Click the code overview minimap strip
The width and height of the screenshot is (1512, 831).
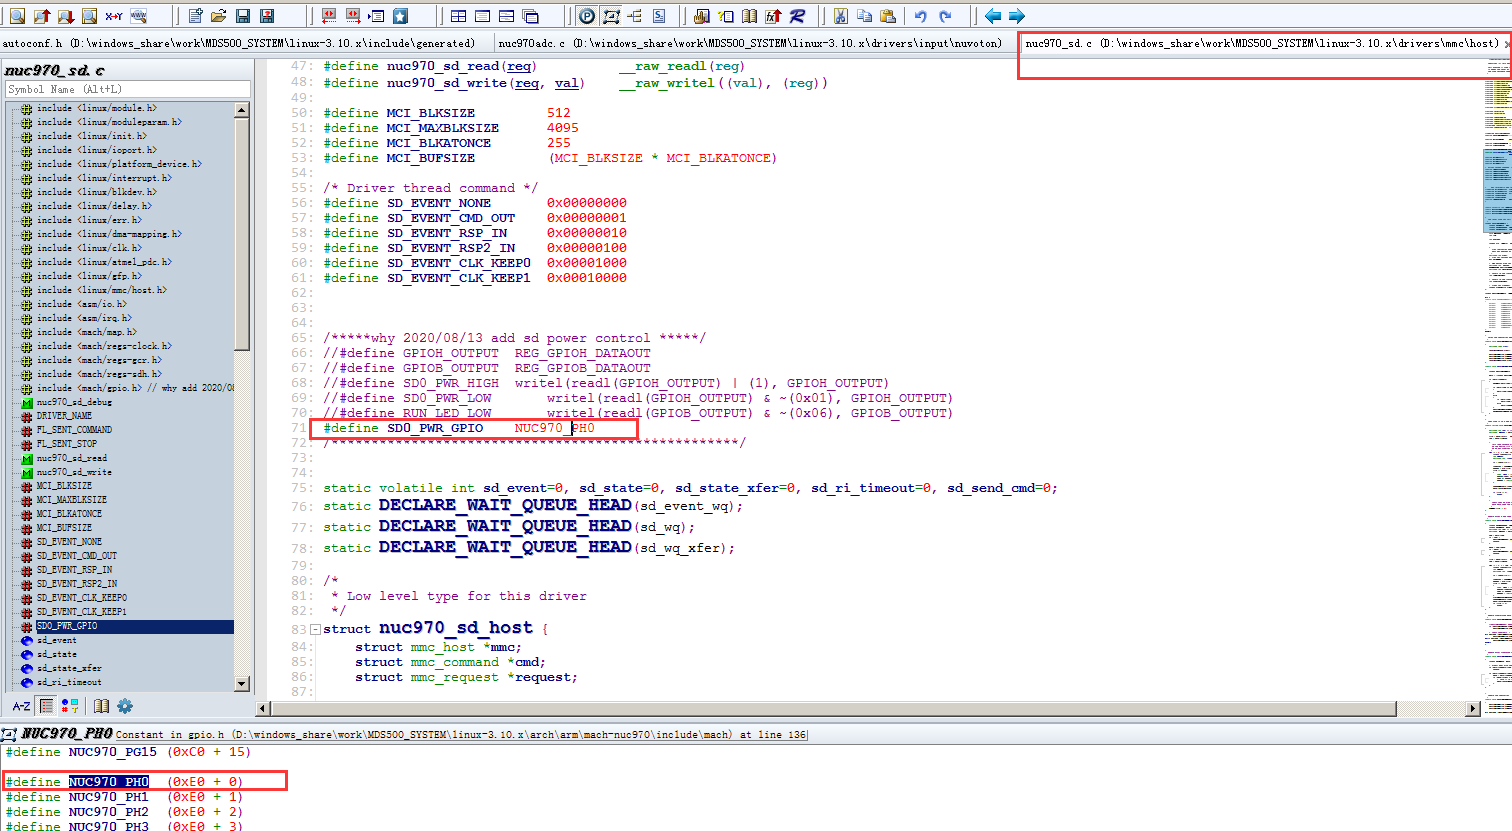click(x=1497, y=385)
